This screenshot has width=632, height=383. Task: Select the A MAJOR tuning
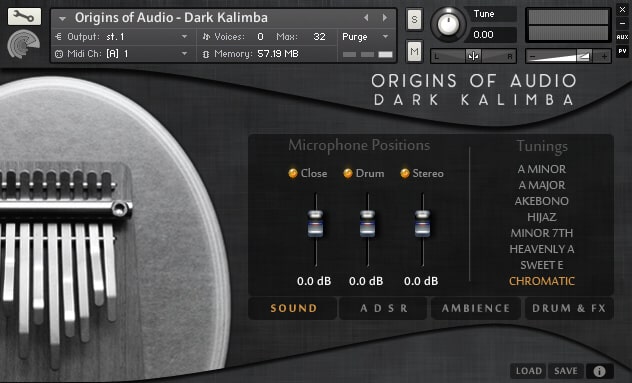[x=542, y=185]
